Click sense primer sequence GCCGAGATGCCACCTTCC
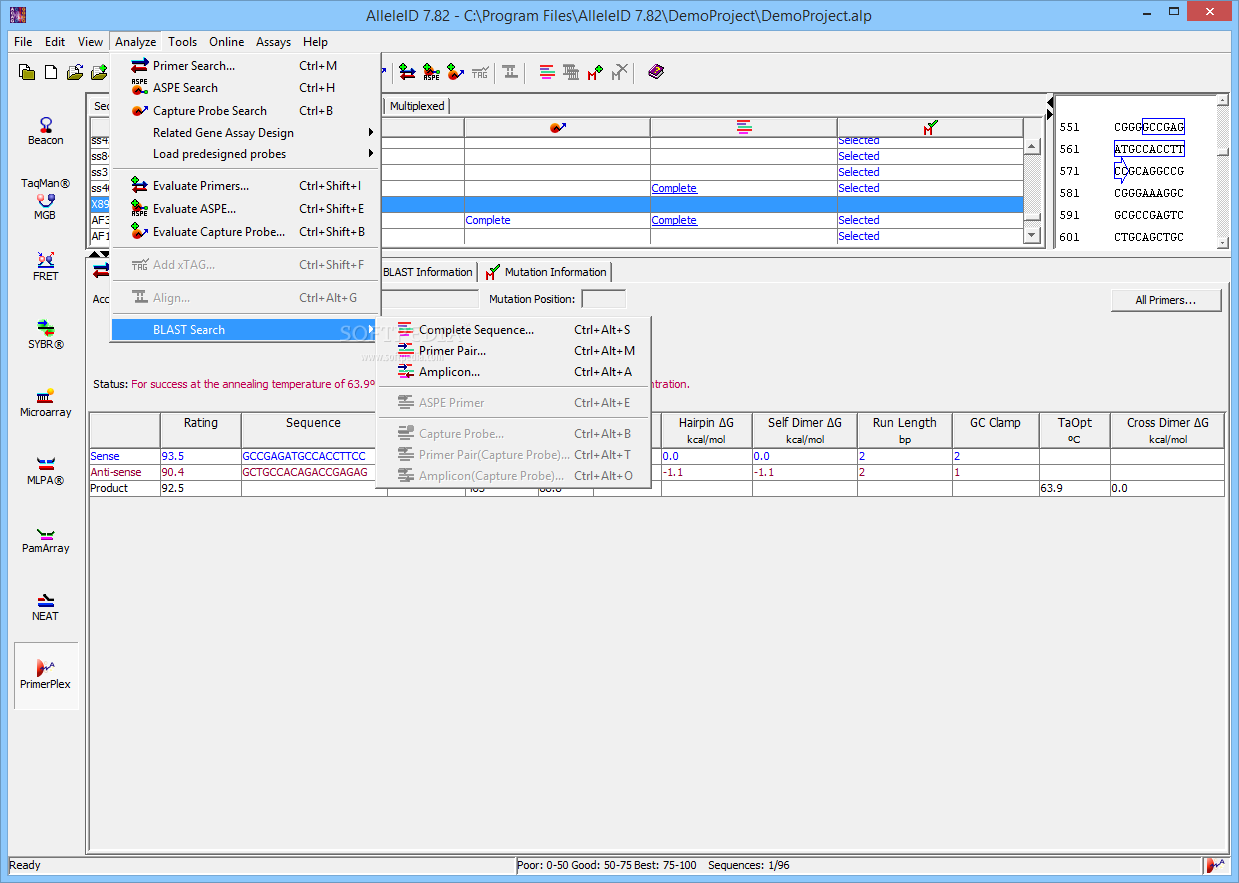 tap(304, 456)
